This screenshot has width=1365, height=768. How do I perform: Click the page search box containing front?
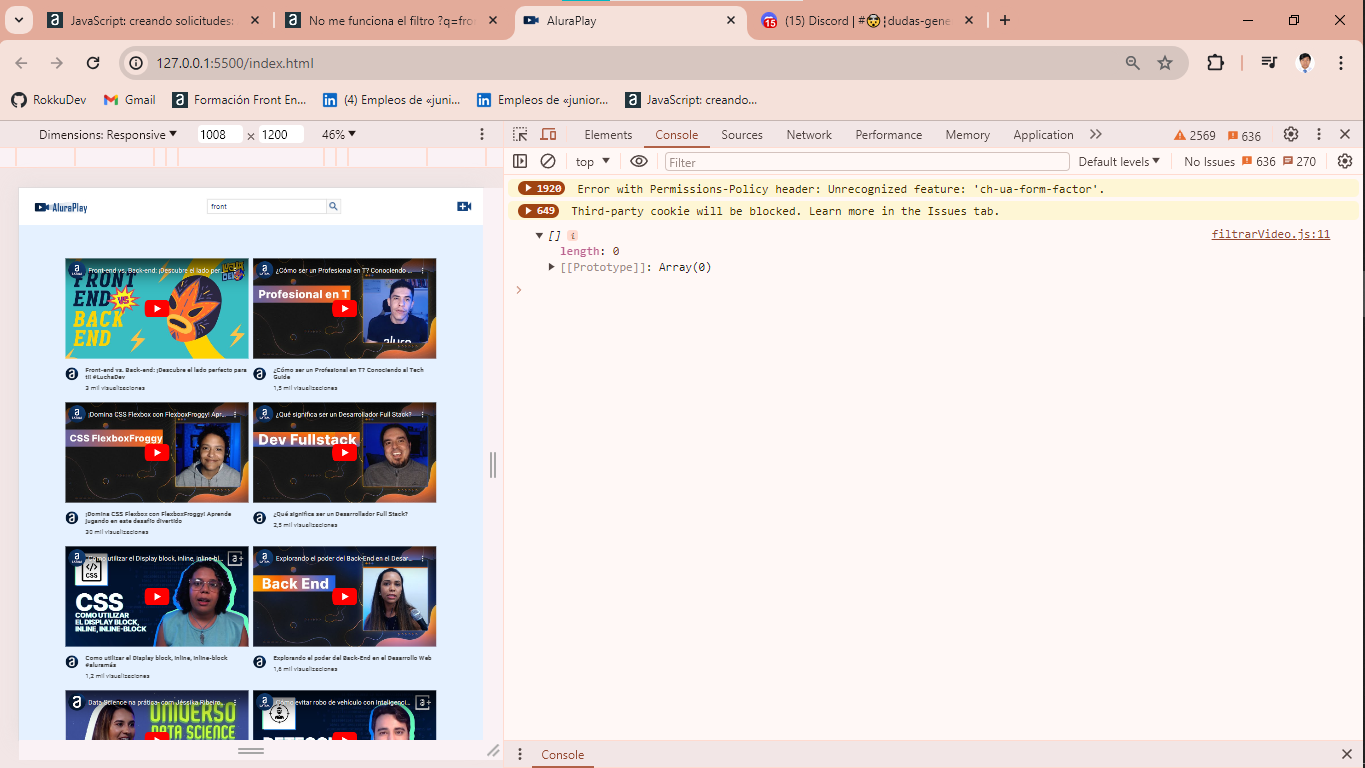267,206
